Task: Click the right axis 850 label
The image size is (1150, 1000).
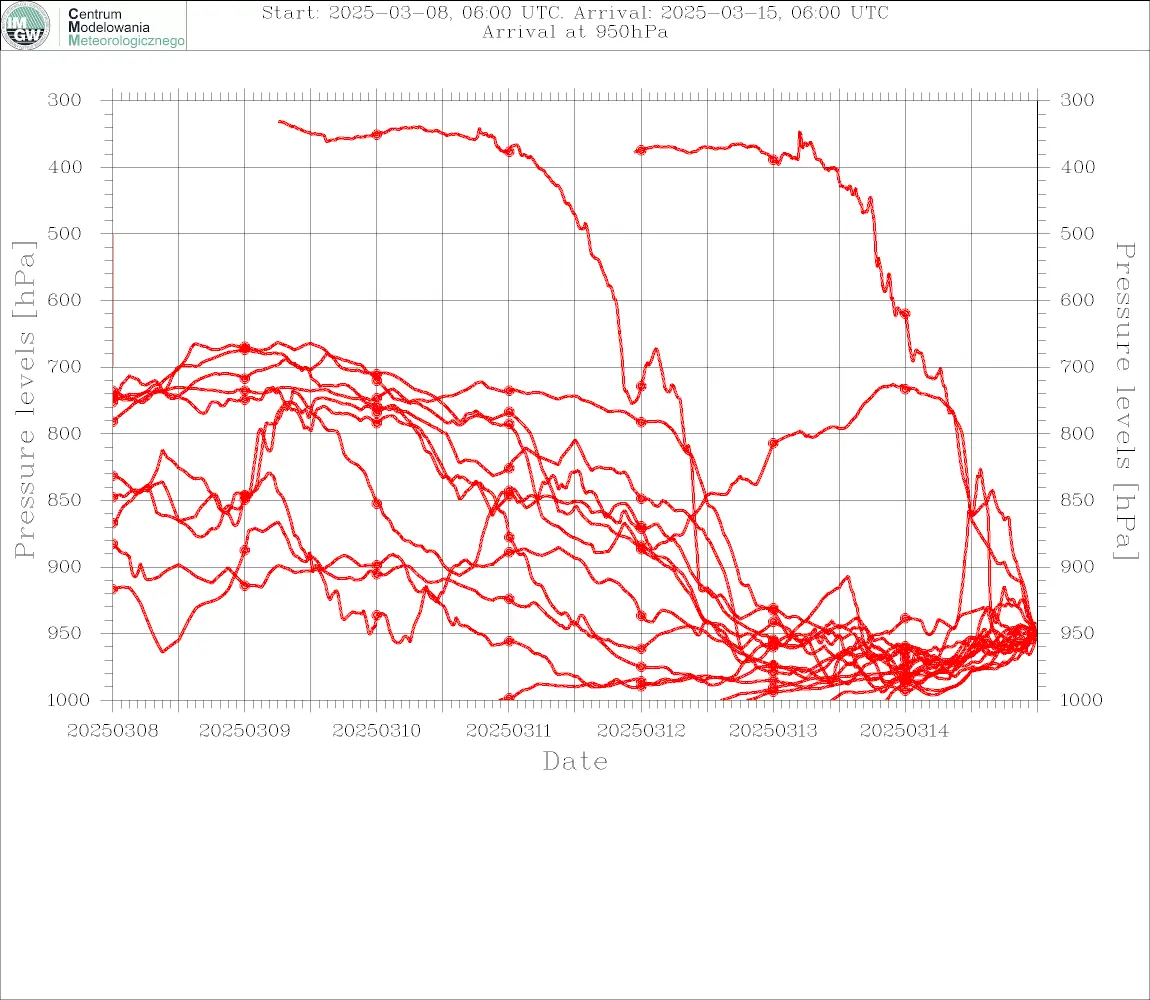Action: (x=1077, y=500)
